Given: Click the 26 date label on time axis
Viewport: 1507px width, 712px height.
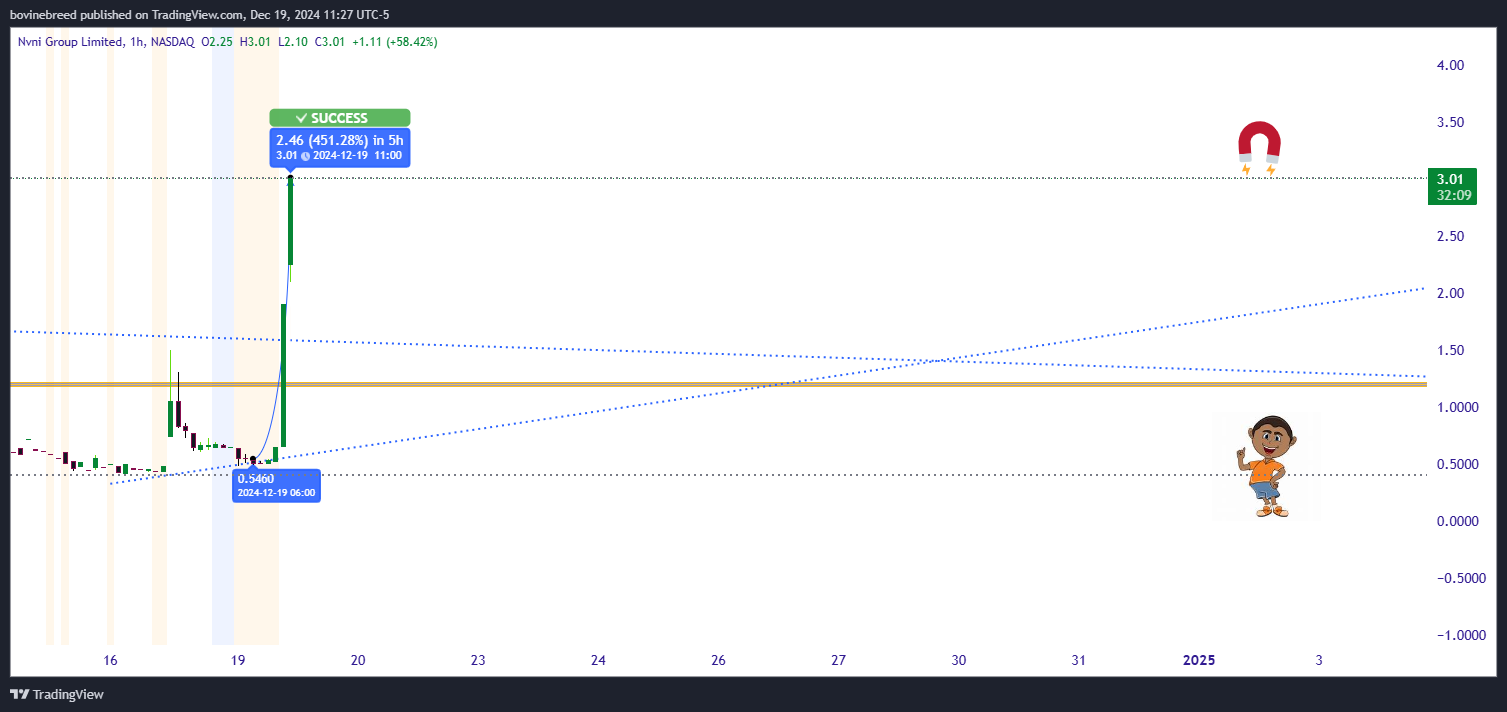Looking at the screenshot, I should (718, 660).
